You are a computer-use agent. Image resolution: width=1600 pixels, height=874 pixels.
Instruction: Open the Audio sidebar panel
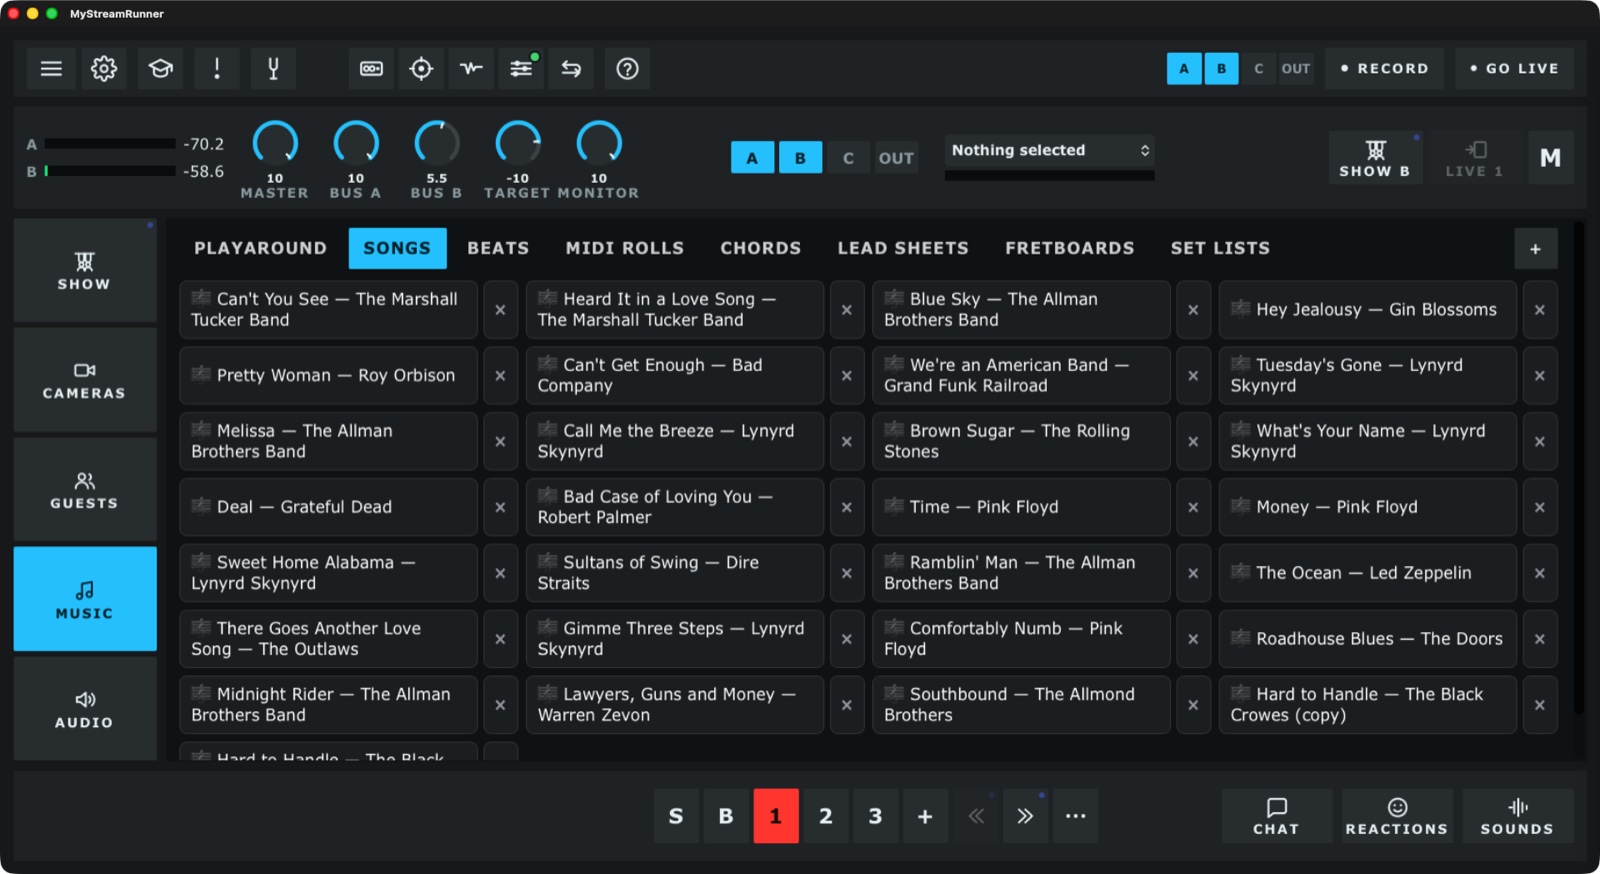[x=85, y=708]
